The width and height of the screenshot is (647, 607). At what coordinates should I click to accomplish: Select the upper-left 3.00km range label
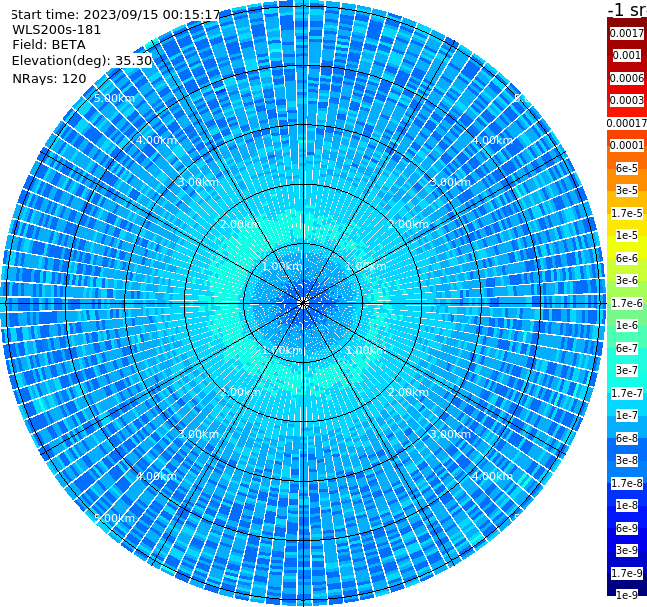[198, 182]
